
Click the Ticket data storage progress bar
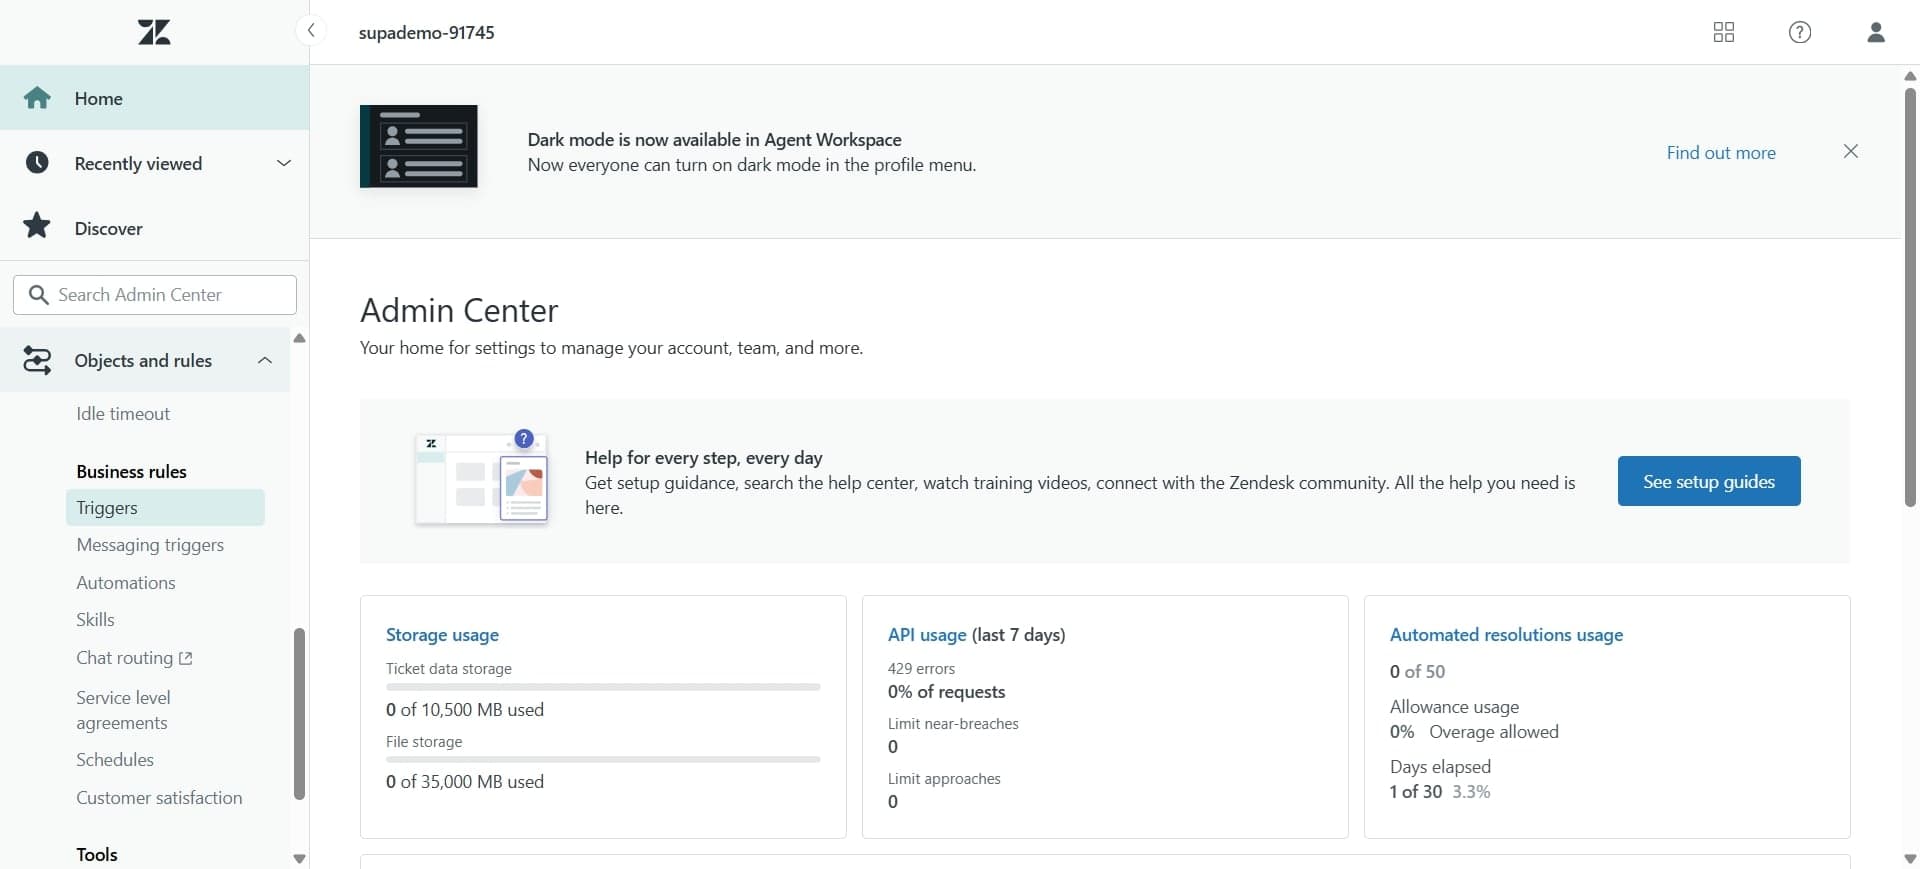pyautogui.click(x=603, y=687)
